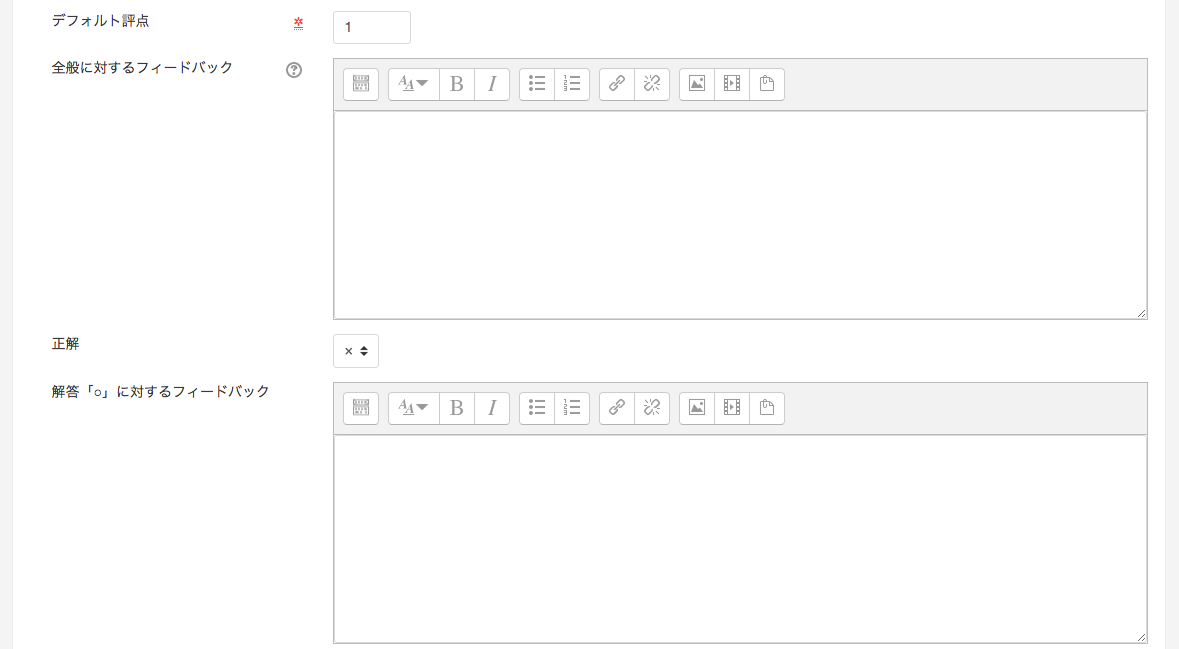Click inside the 解答「○」に対するフィードバック text area
Screen dimensions: 1179x649
740,539
